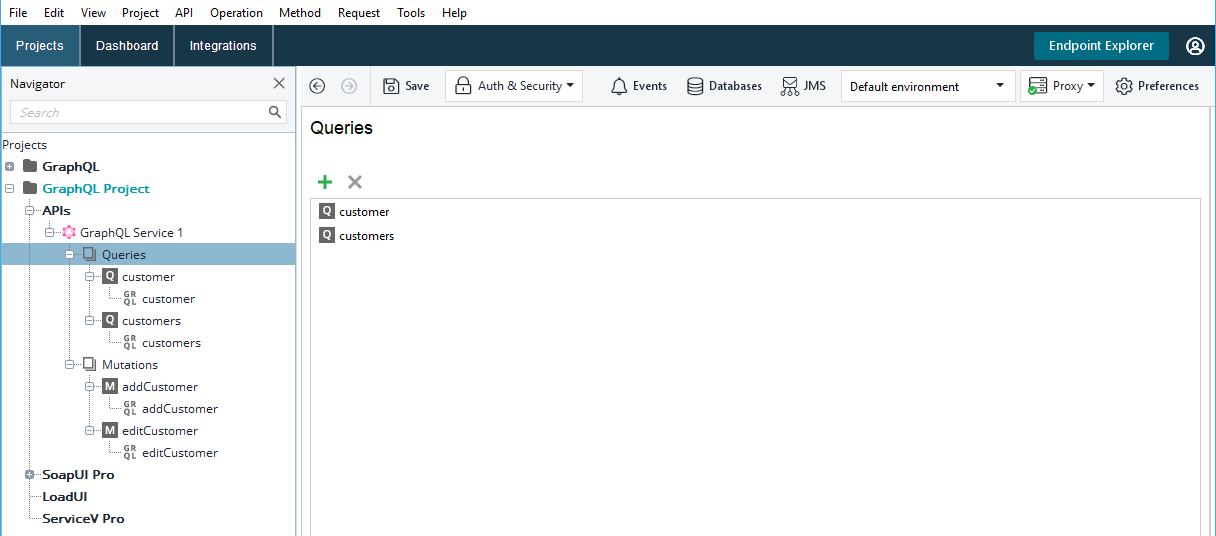The height and width of the screenshot is (536, 1216).
Task: Switch to the Dashboard tab
Action: [x=127, y=46]
